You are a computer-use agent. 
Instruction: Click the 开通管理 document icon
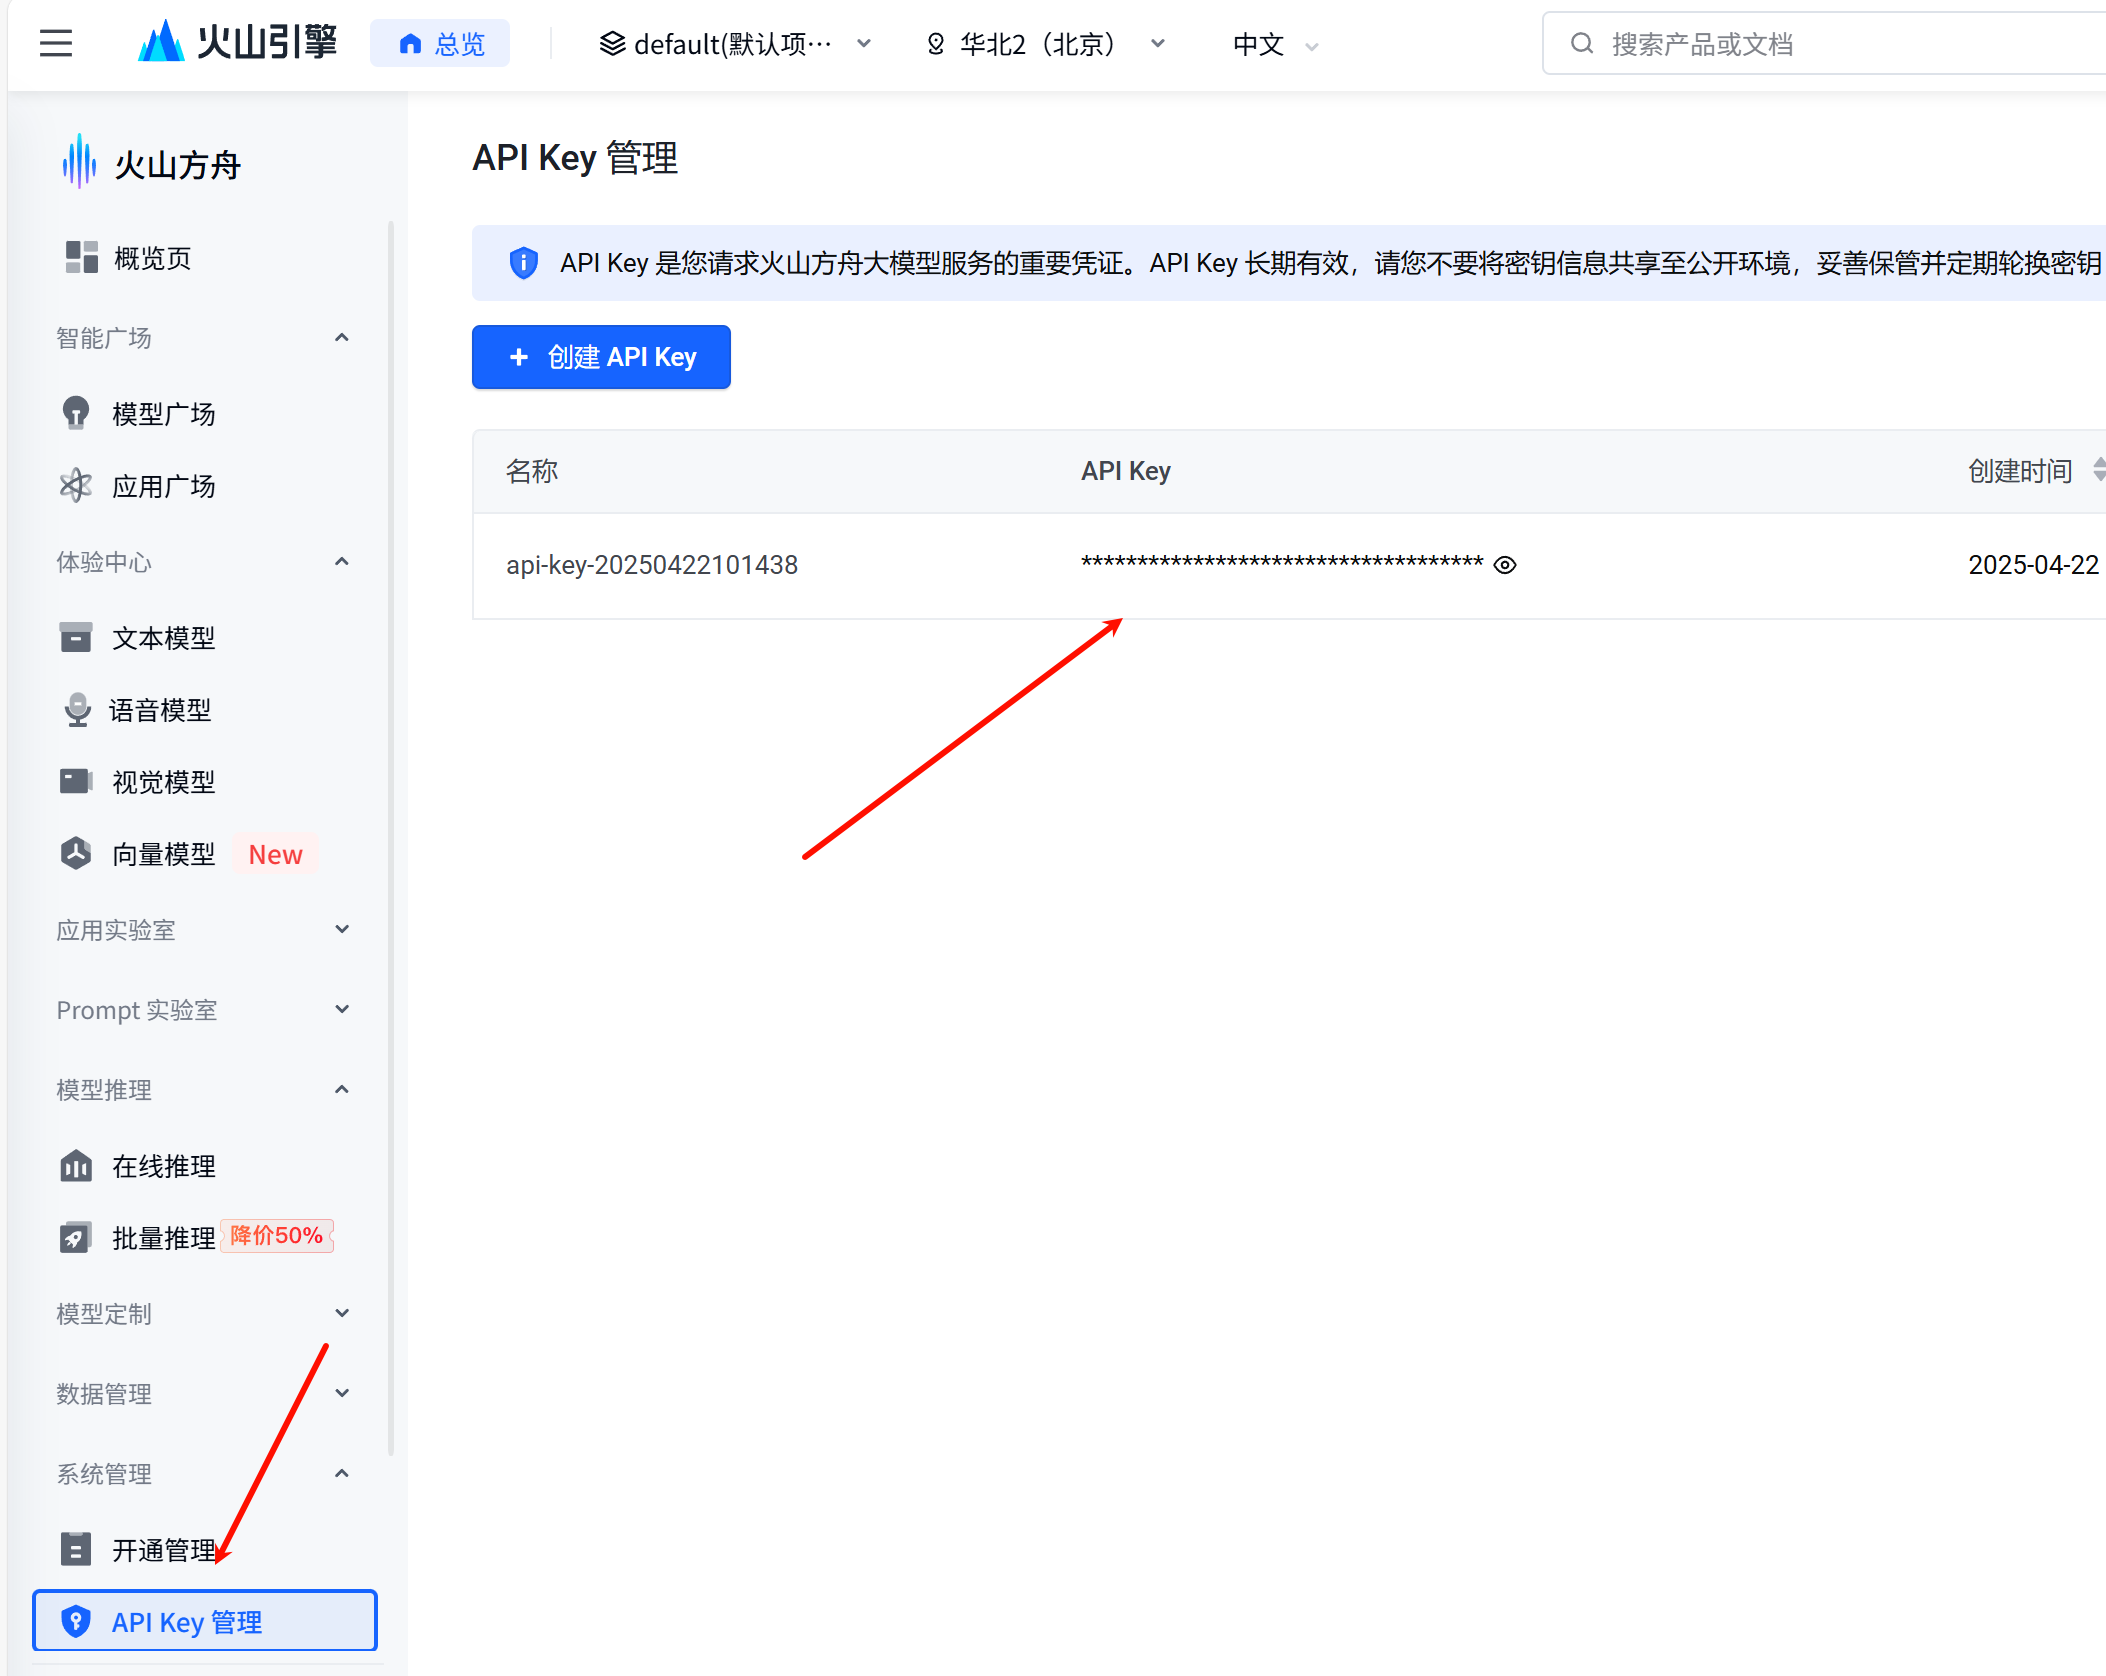point(76,1549)
